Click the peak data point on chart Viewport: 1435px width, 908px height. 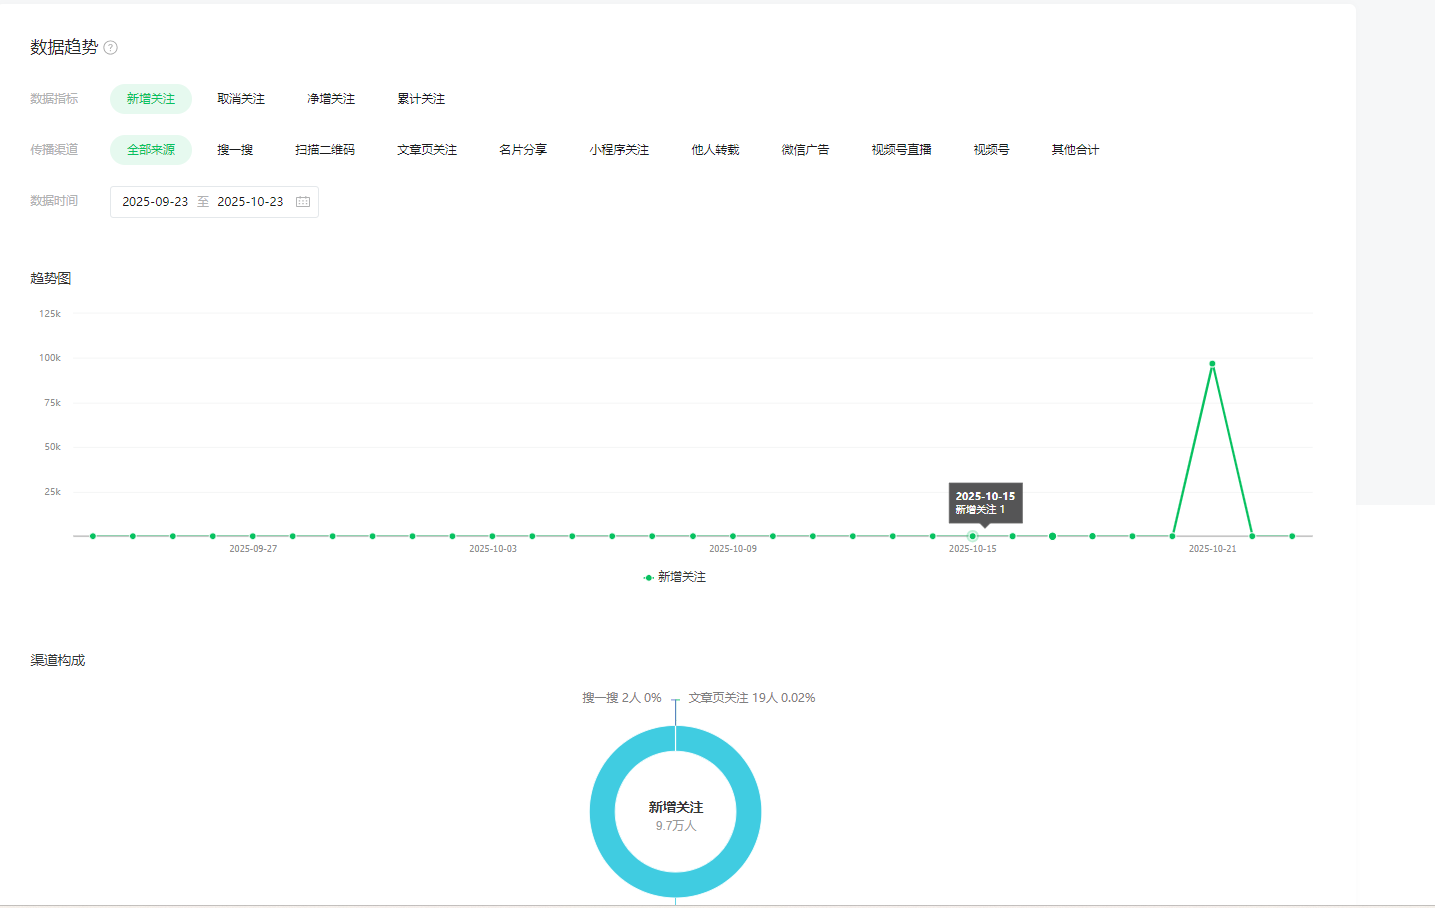click(x=1212, y=364)
